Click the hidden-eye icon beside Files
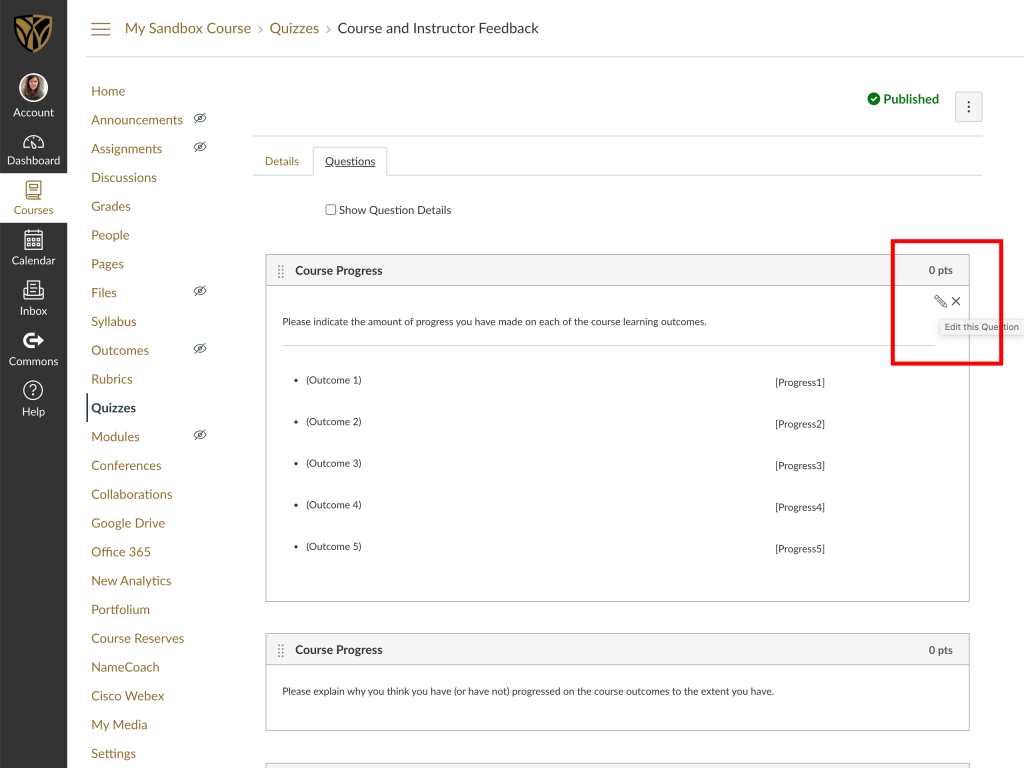Viewport: 1024px width, 768px height. pos(200,292)
